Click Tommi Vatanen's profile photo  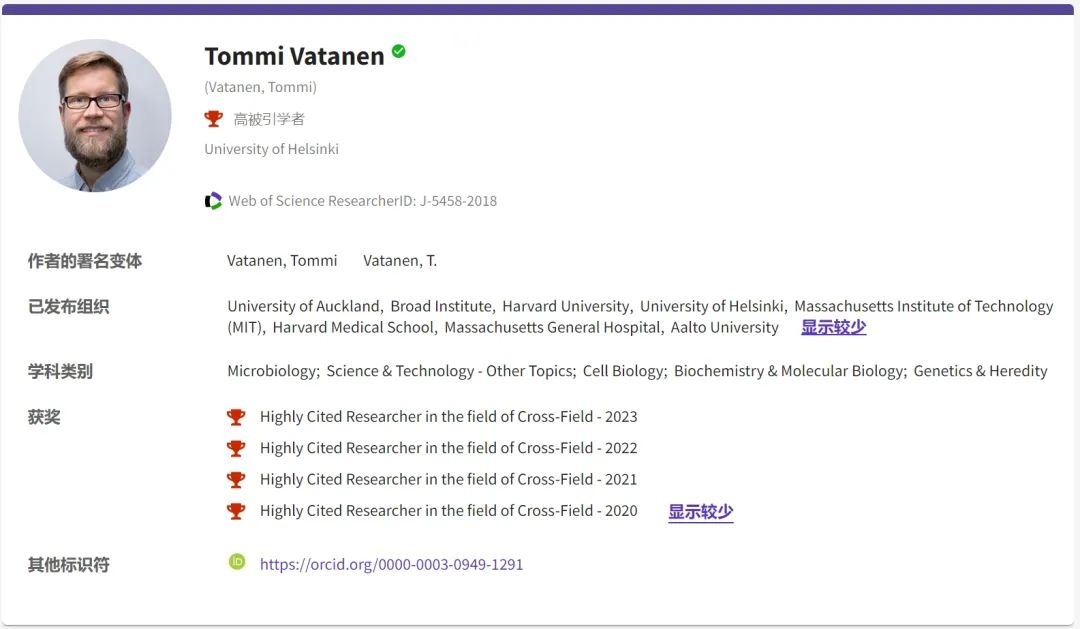point(95,115)
